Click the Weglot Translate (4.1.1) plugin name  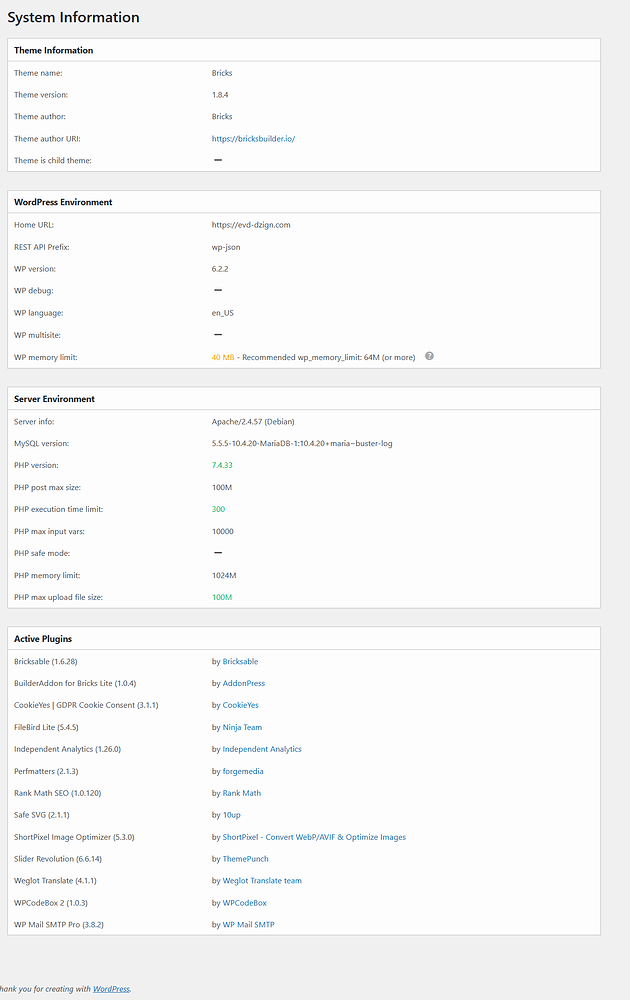point(55,881)
